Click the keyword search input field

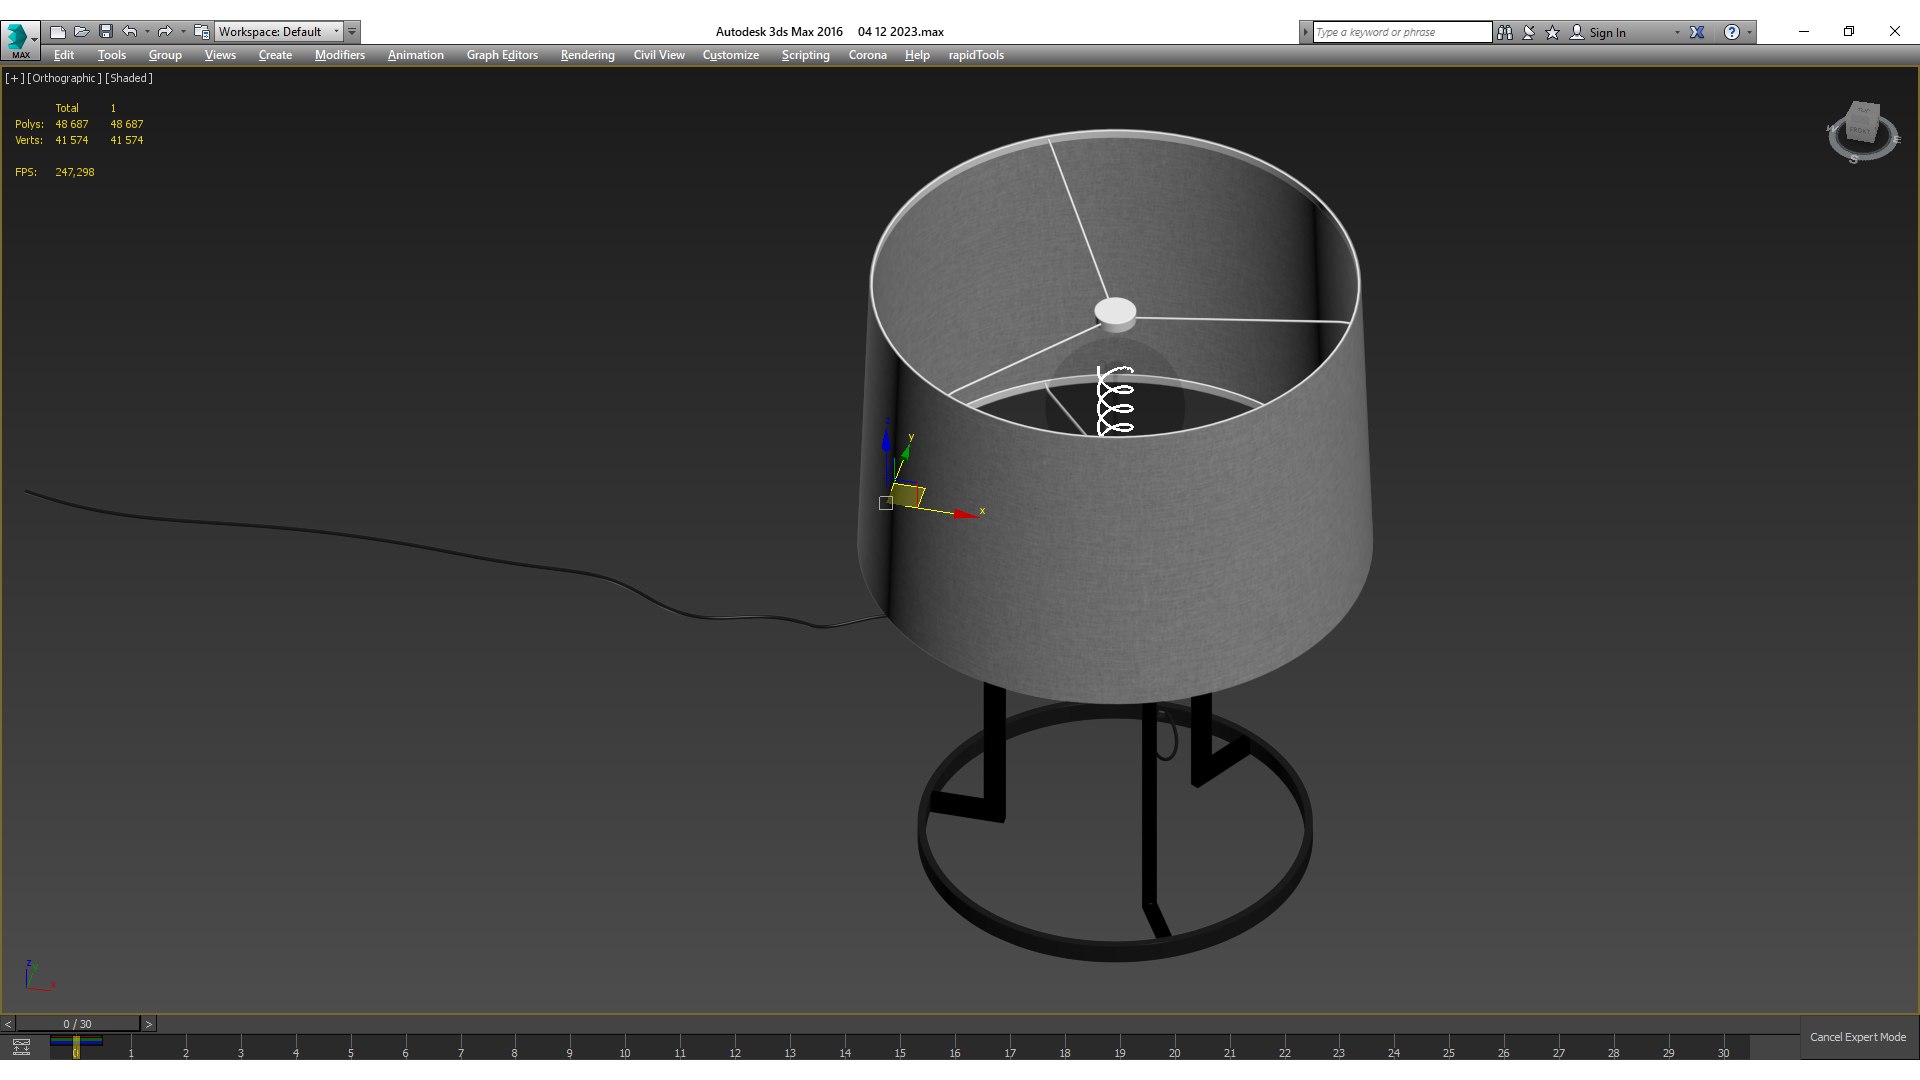[x=1401, y=32]
